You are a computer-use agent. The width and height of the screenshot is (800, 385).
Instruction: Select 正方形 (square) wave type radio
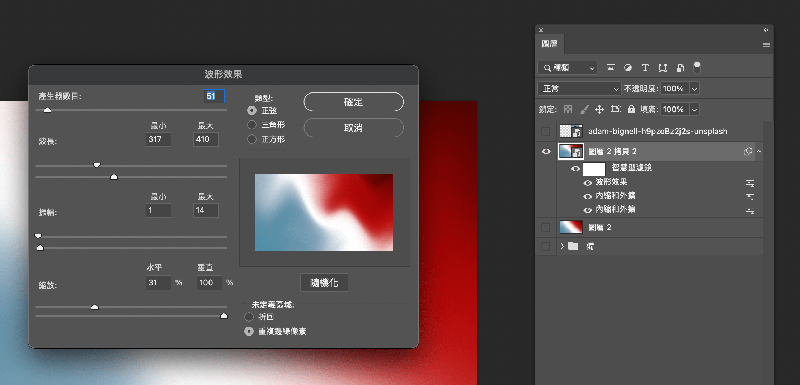tap(252, 139)
